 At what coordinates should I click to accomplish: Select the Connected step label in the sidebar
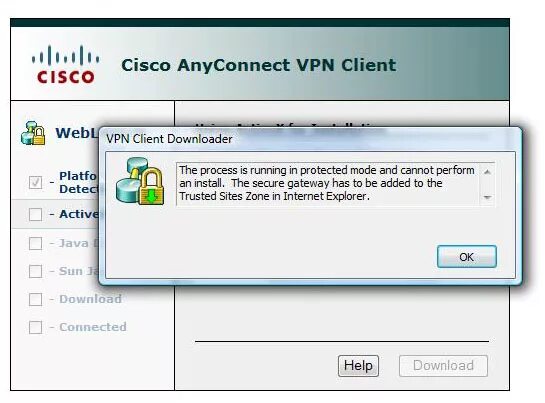92,327
